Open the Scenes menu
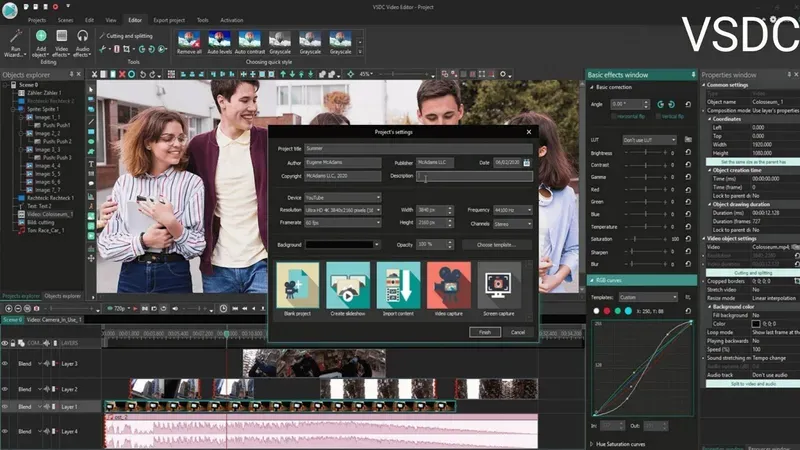This screenshot has height=450, width=800. click(65, 20)
